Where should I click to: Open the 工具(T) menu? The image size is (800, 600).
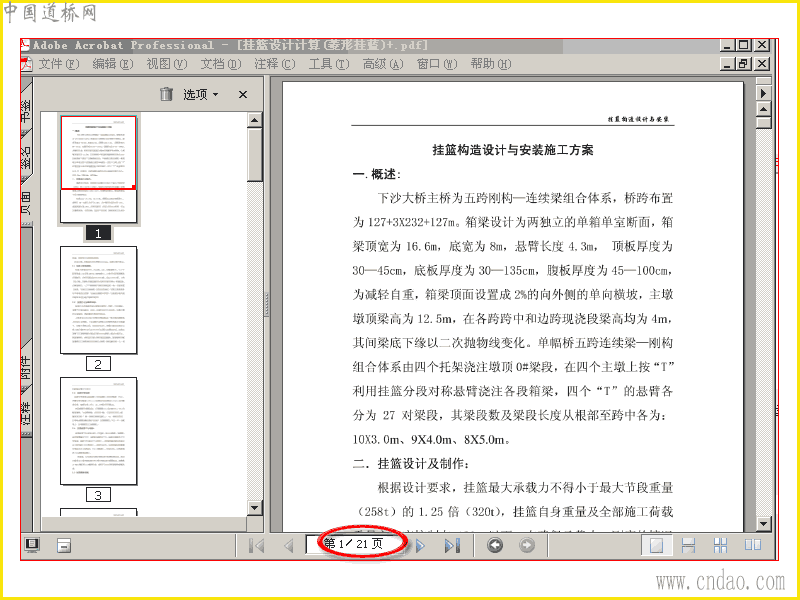pyautogui.click(x=329, y=64)
